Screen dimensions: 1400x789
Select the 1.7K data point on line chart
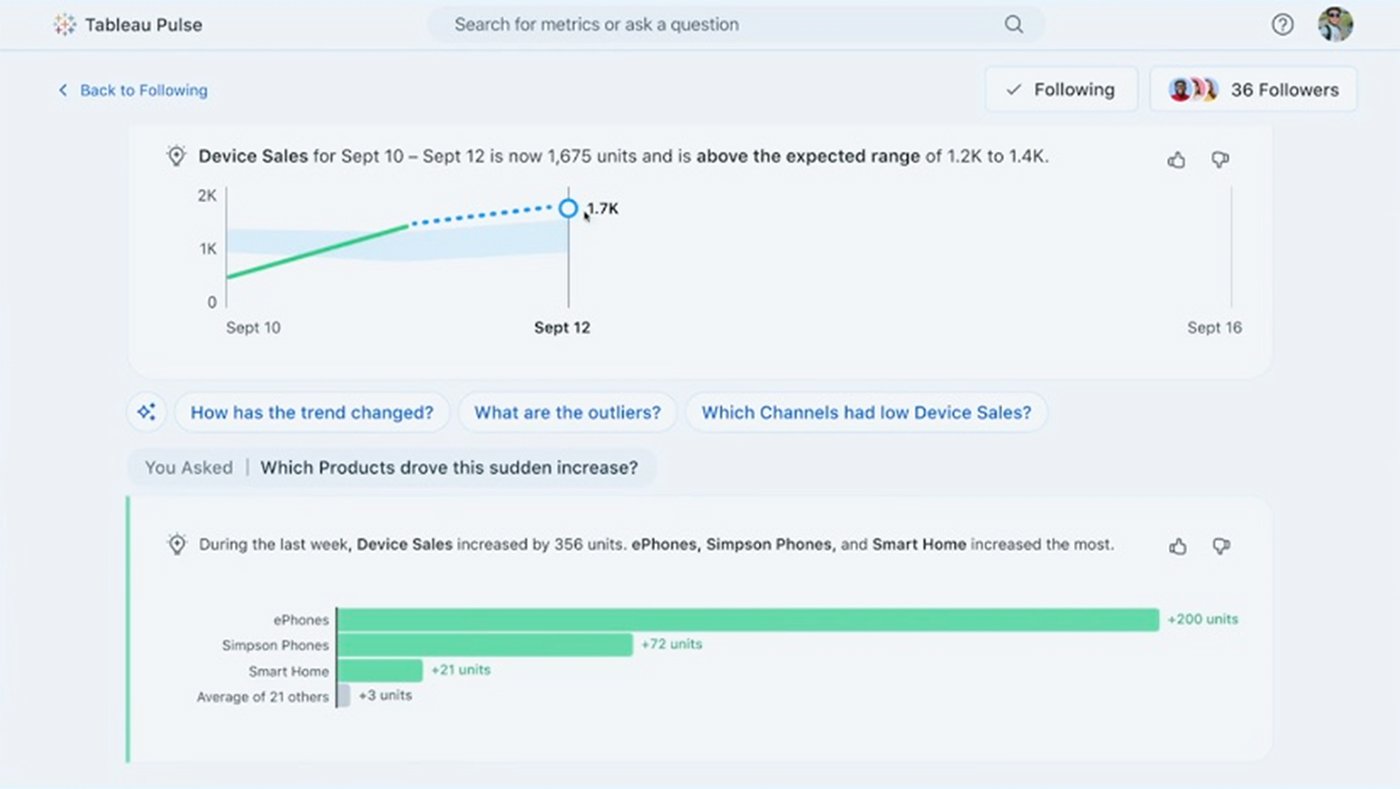(x=568, y=208)
